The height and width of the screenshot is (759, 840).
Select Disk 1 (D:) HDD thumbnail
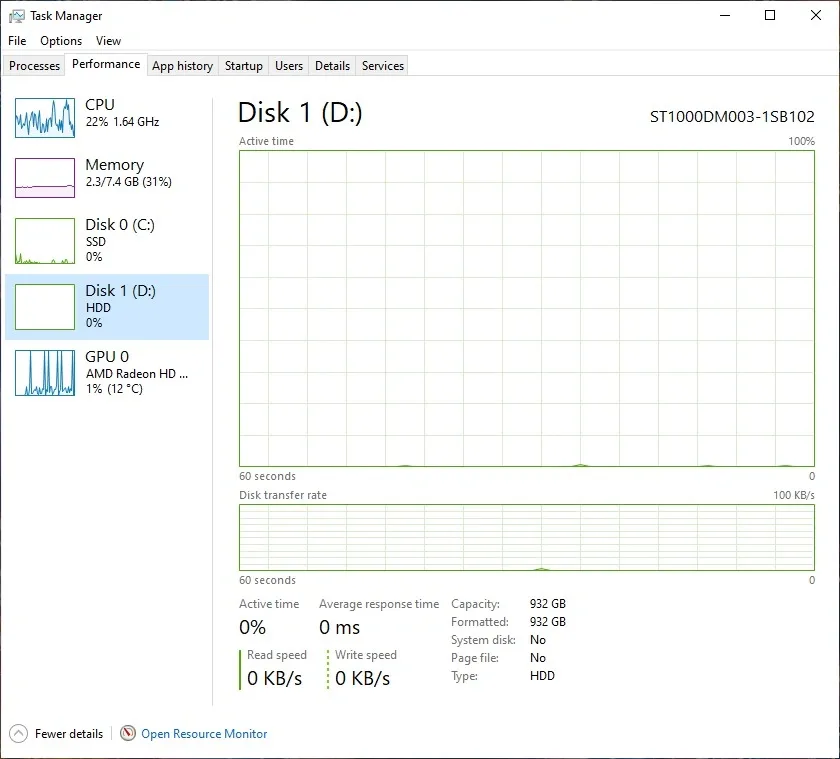[45, 307]
